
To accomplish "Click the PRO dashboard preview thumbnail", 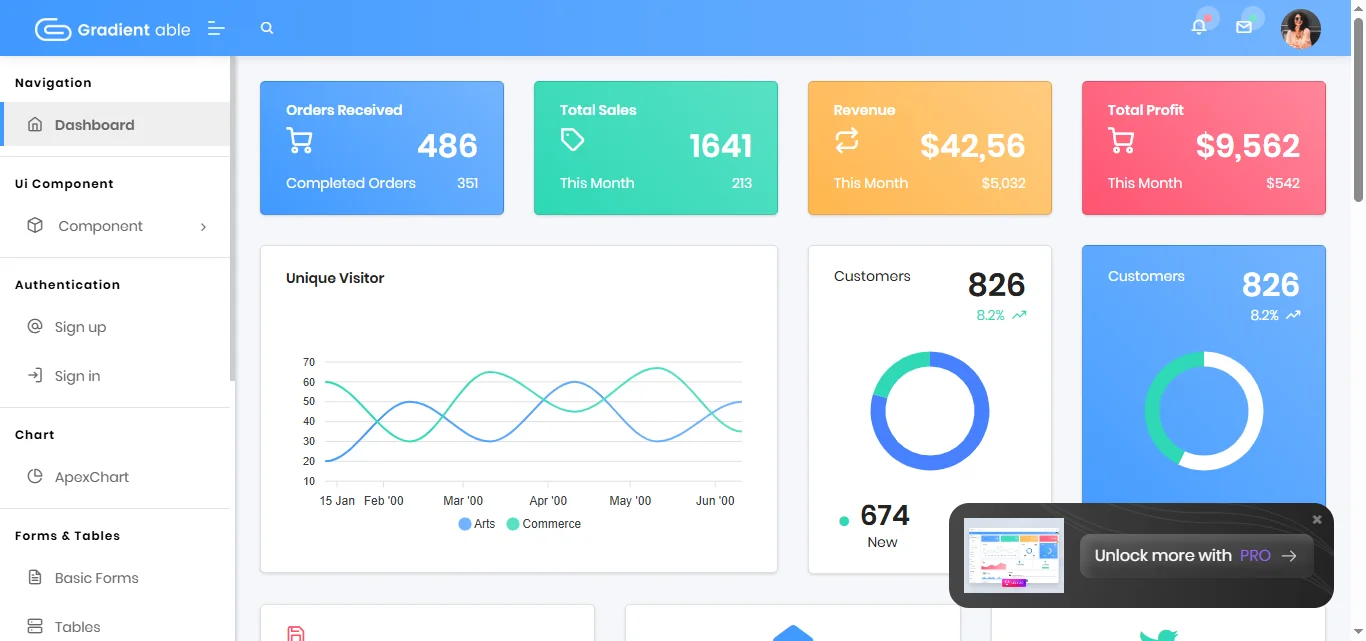I will pyautogui.click(x=1013, y=555).
